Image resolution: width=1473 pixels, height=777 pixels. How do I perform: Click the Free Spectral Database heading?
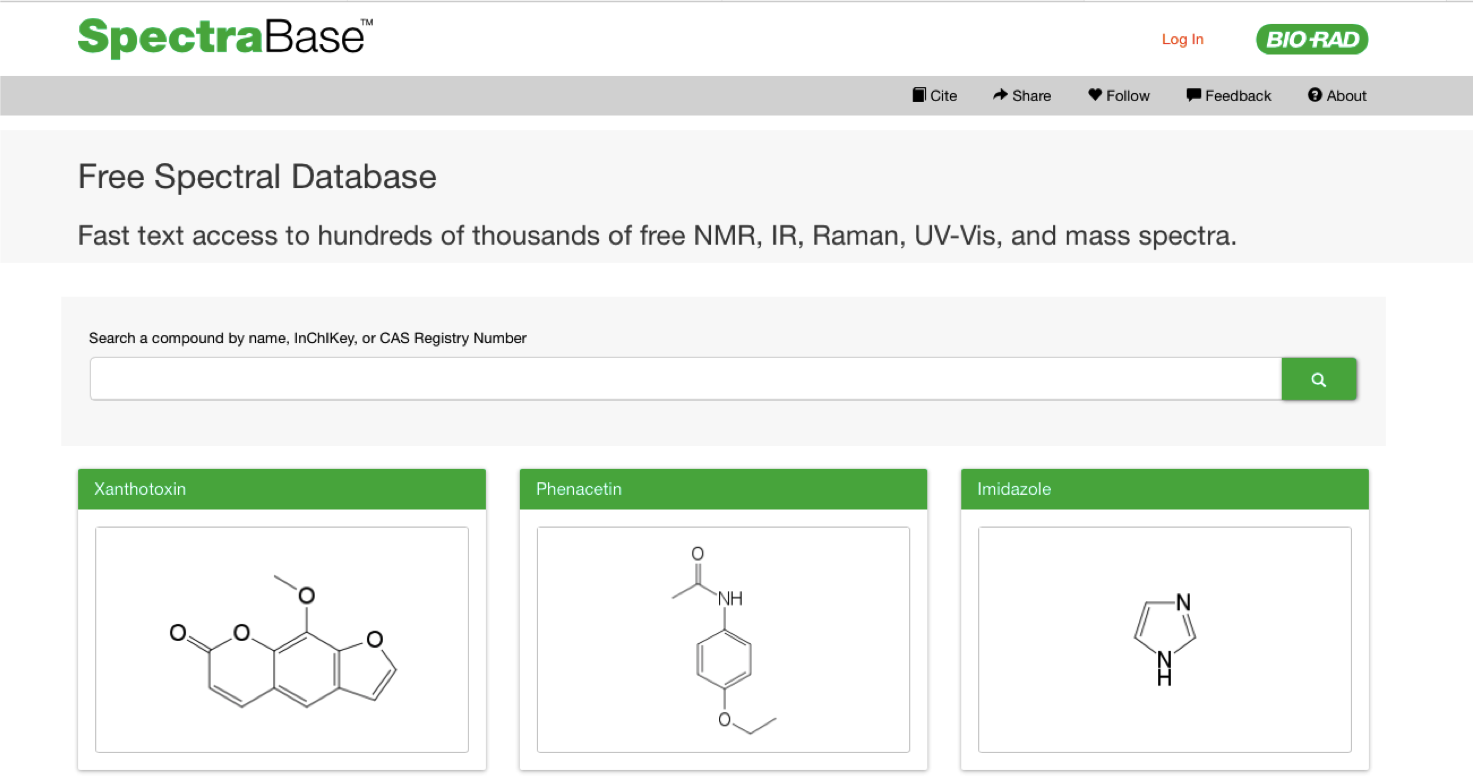tap(257, 176)
